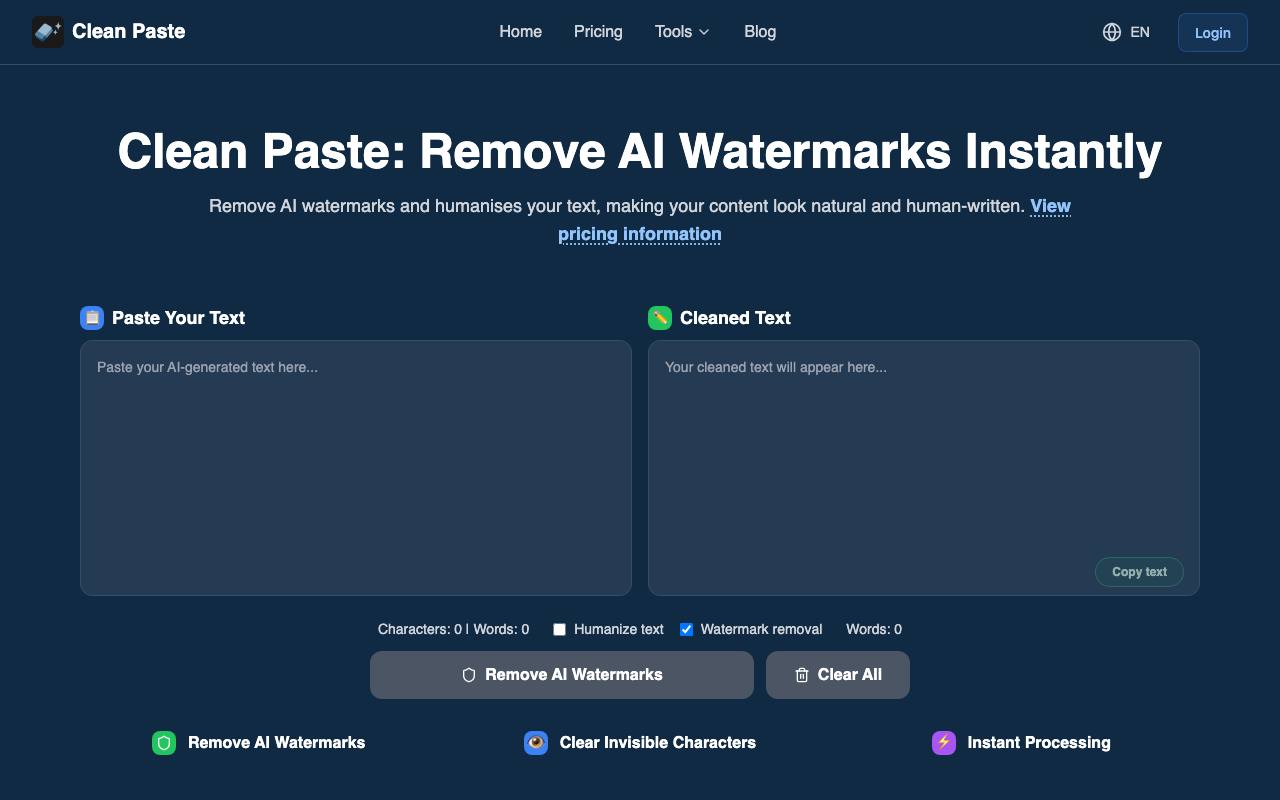
Task: Click the Clean Paste brand name
Action: [129, 32]
